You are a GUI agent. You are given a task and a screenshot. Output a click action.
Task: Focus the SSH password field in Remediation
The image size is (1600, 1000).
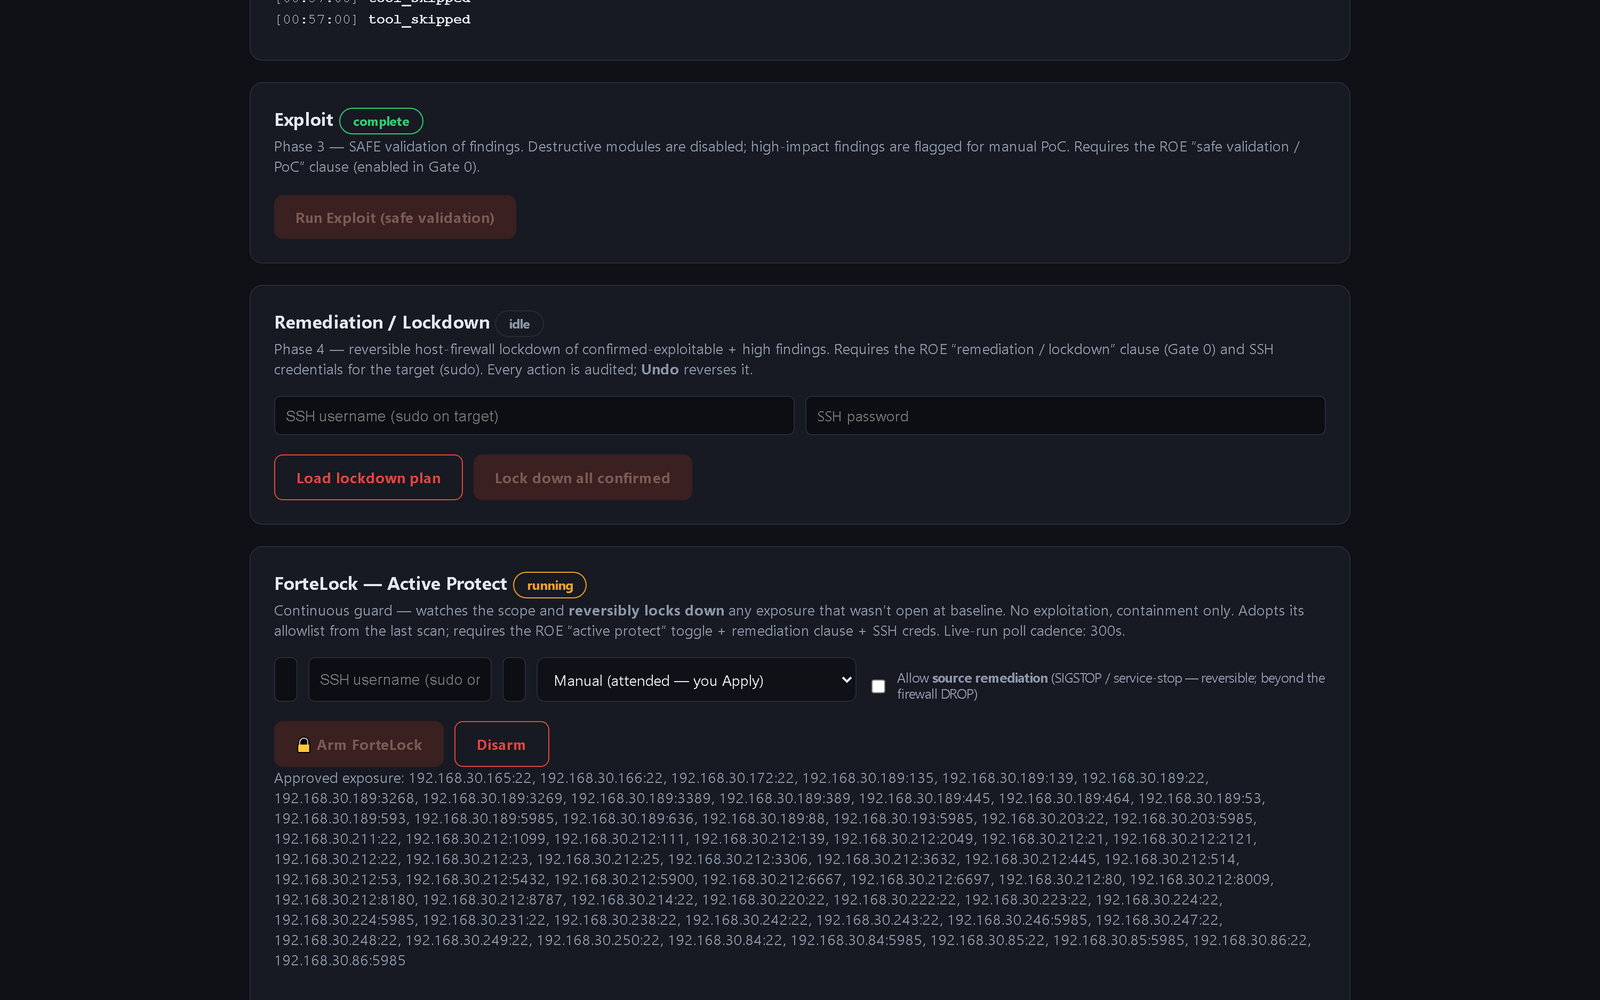pyautogui.click(x=1065, y=416)
